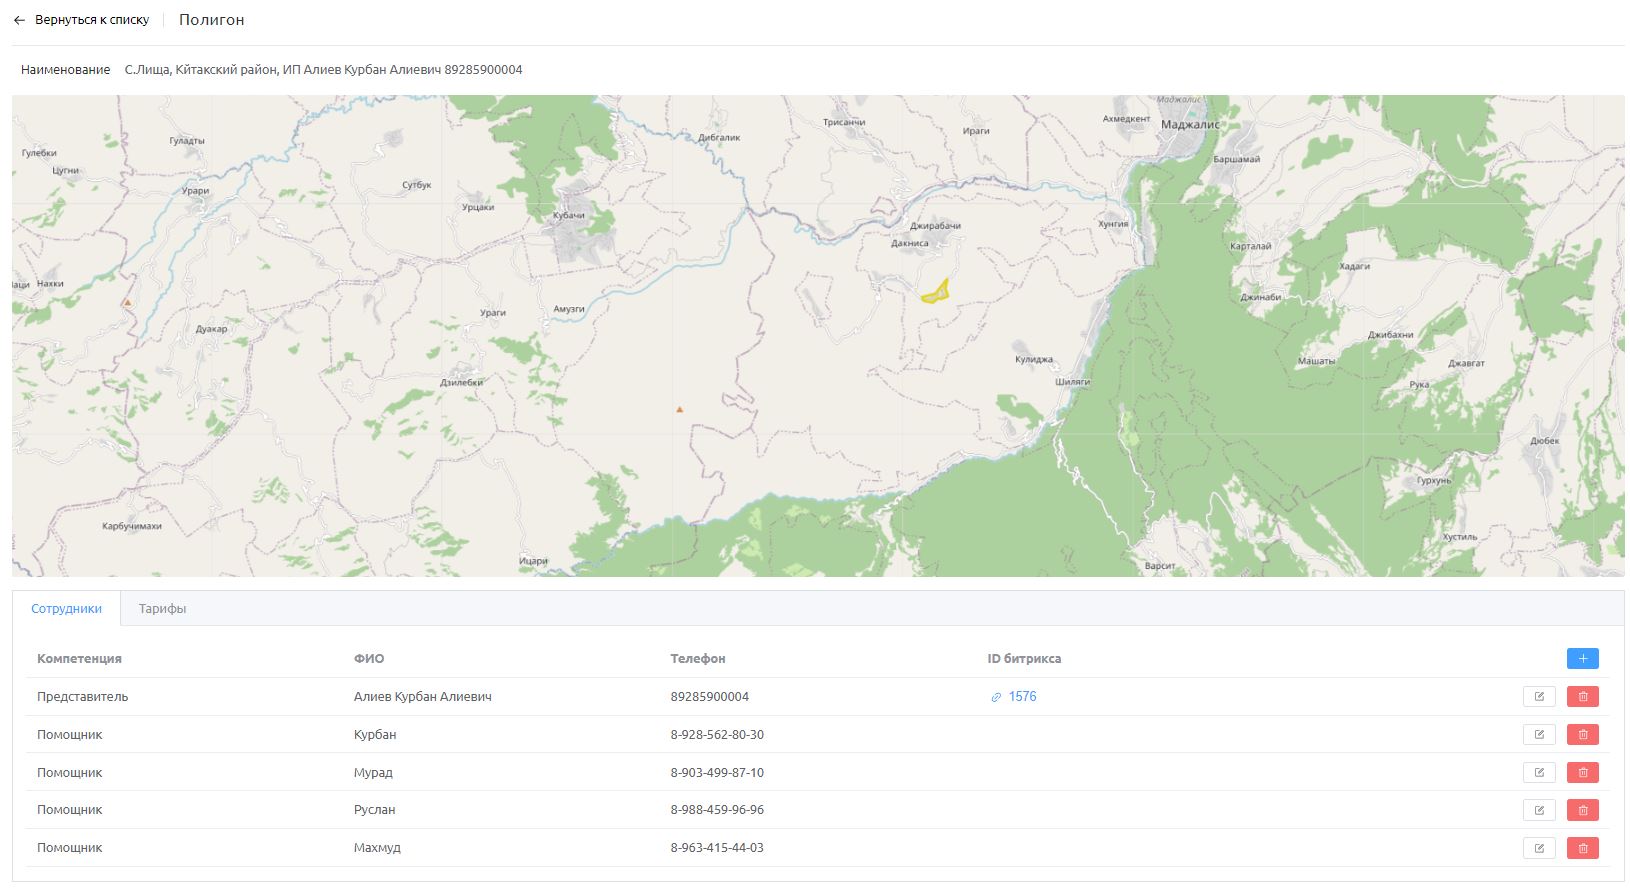
Task: Delete the Курбан assistant row
Action: pos(1583,735)
